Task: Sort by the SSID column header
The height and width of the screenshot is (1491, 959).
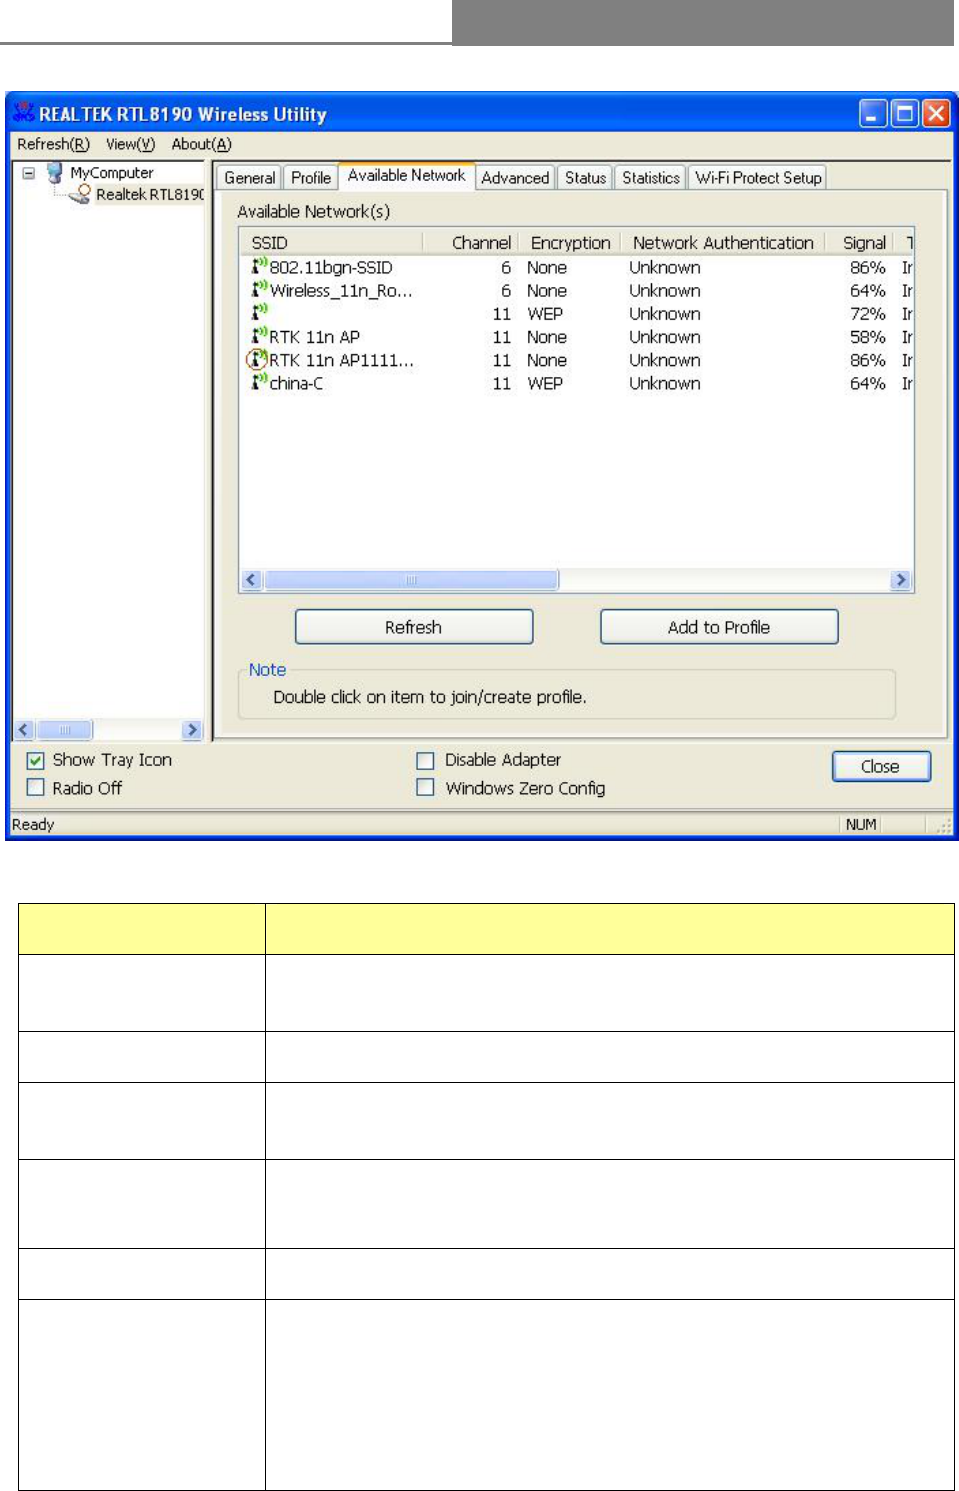Action: pyautogui.click(x=332, y=242)
